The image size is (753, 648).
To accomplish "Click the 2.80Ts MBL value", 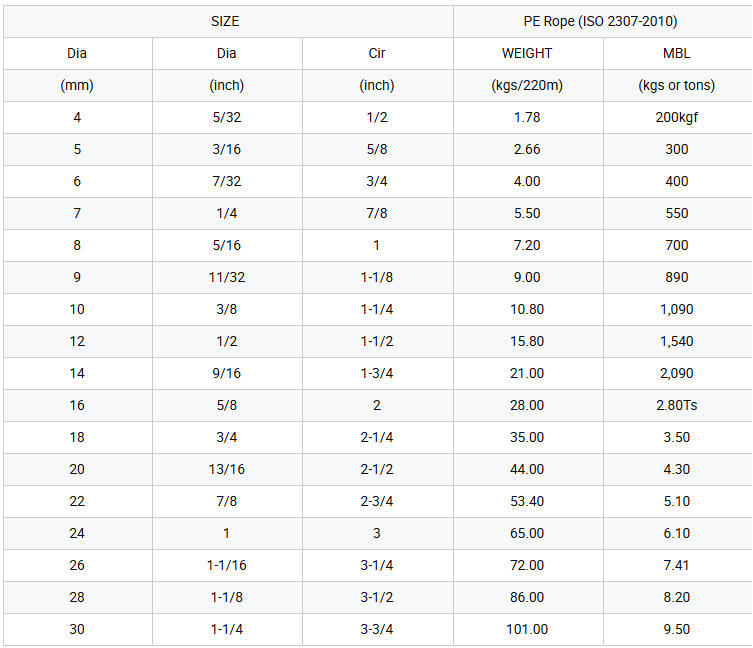I will pyautogui.click(x=676, y=405).
